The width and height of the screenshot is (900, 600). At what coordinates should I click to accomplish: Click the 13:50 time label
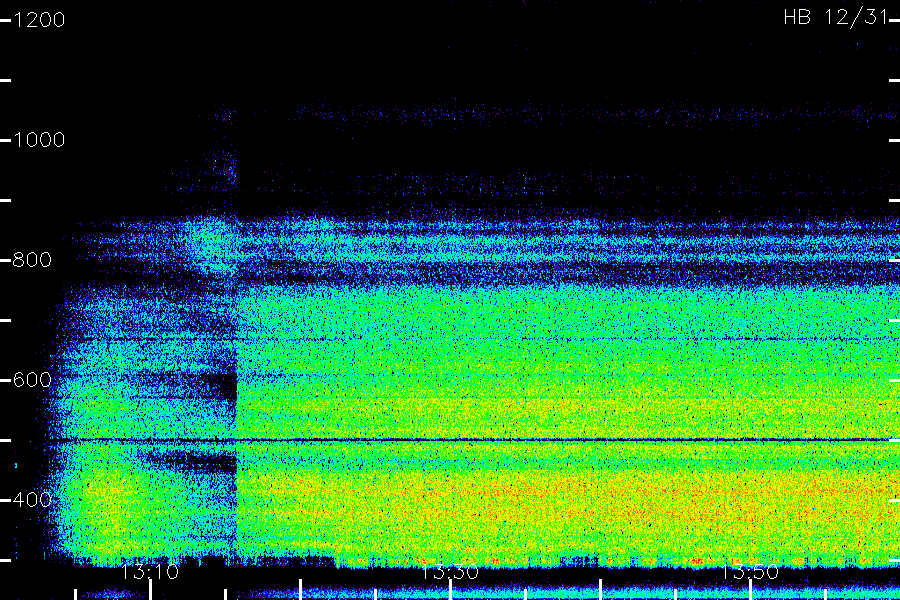(x=750, y=572)
